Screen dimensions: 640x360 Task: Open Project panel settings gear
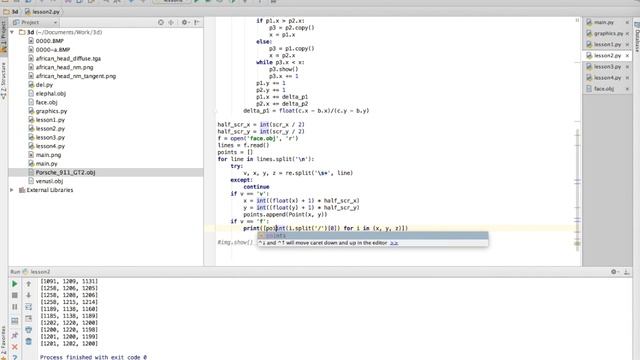click(x=185, y=22)
